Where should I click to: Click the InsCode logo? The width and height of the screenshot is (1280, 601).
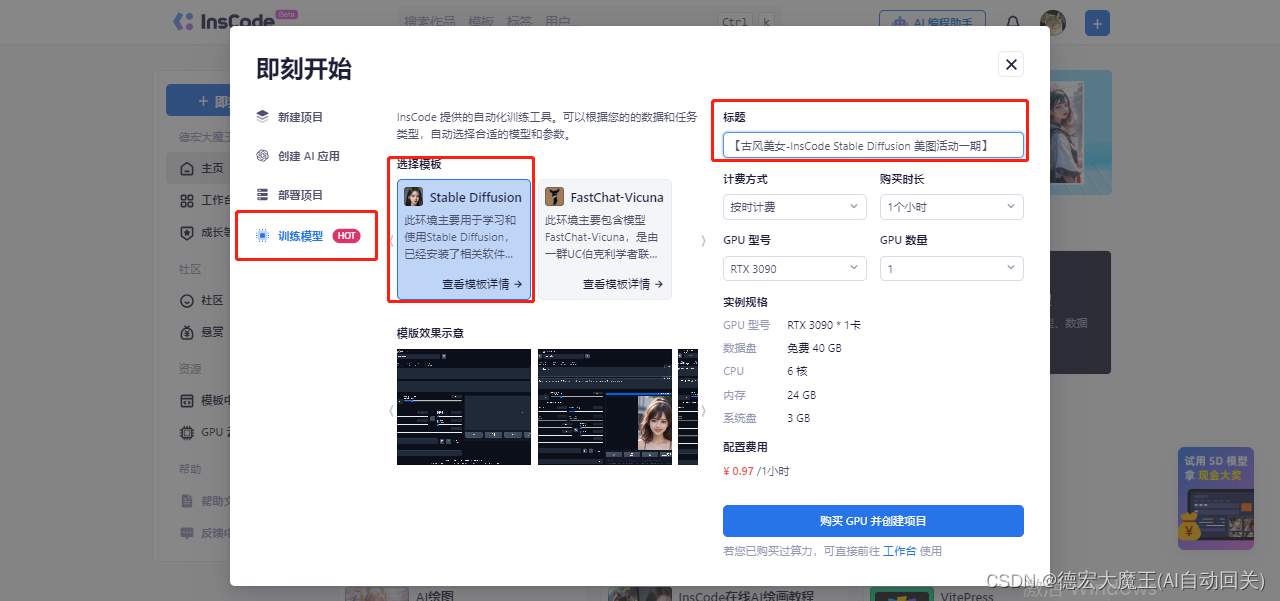[x=233, y=21]
